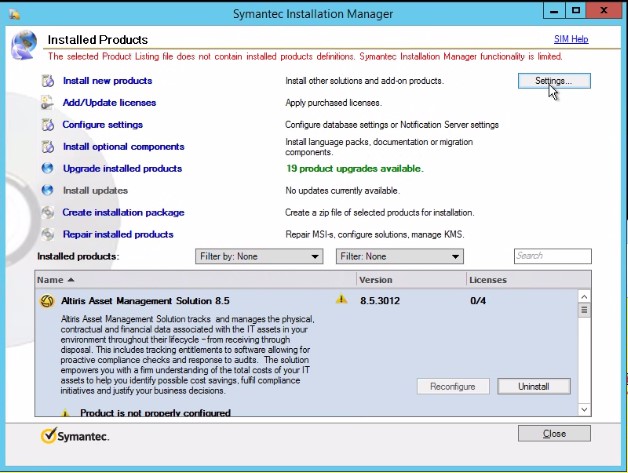The image size is (628, 473).
Task: Click the Reconfigure button
Action: 453,386
